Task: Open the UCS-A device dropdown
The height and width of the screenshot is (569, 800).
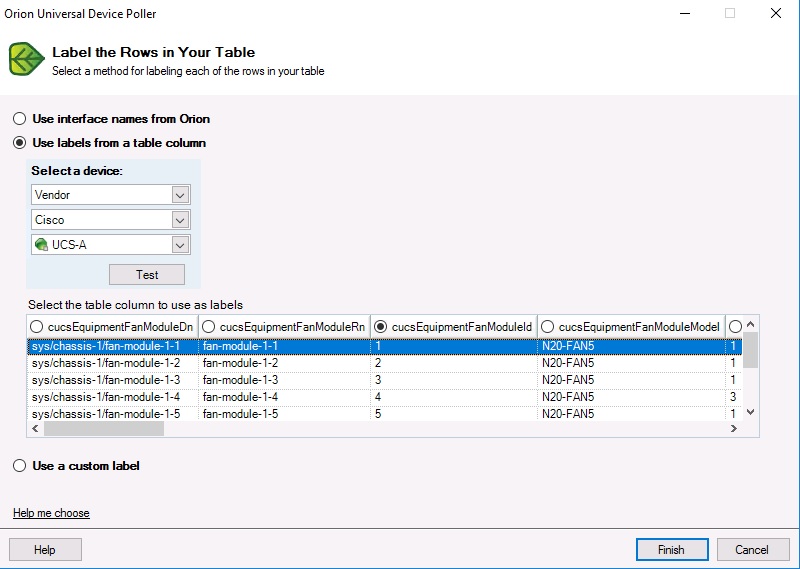Action: [180, 245]
